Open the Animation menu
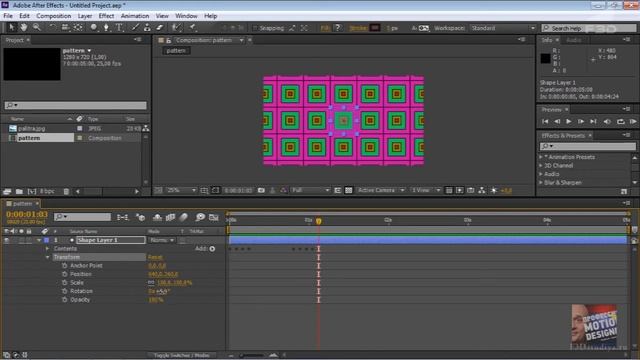The image size is (640, 360). coord(135,16)
